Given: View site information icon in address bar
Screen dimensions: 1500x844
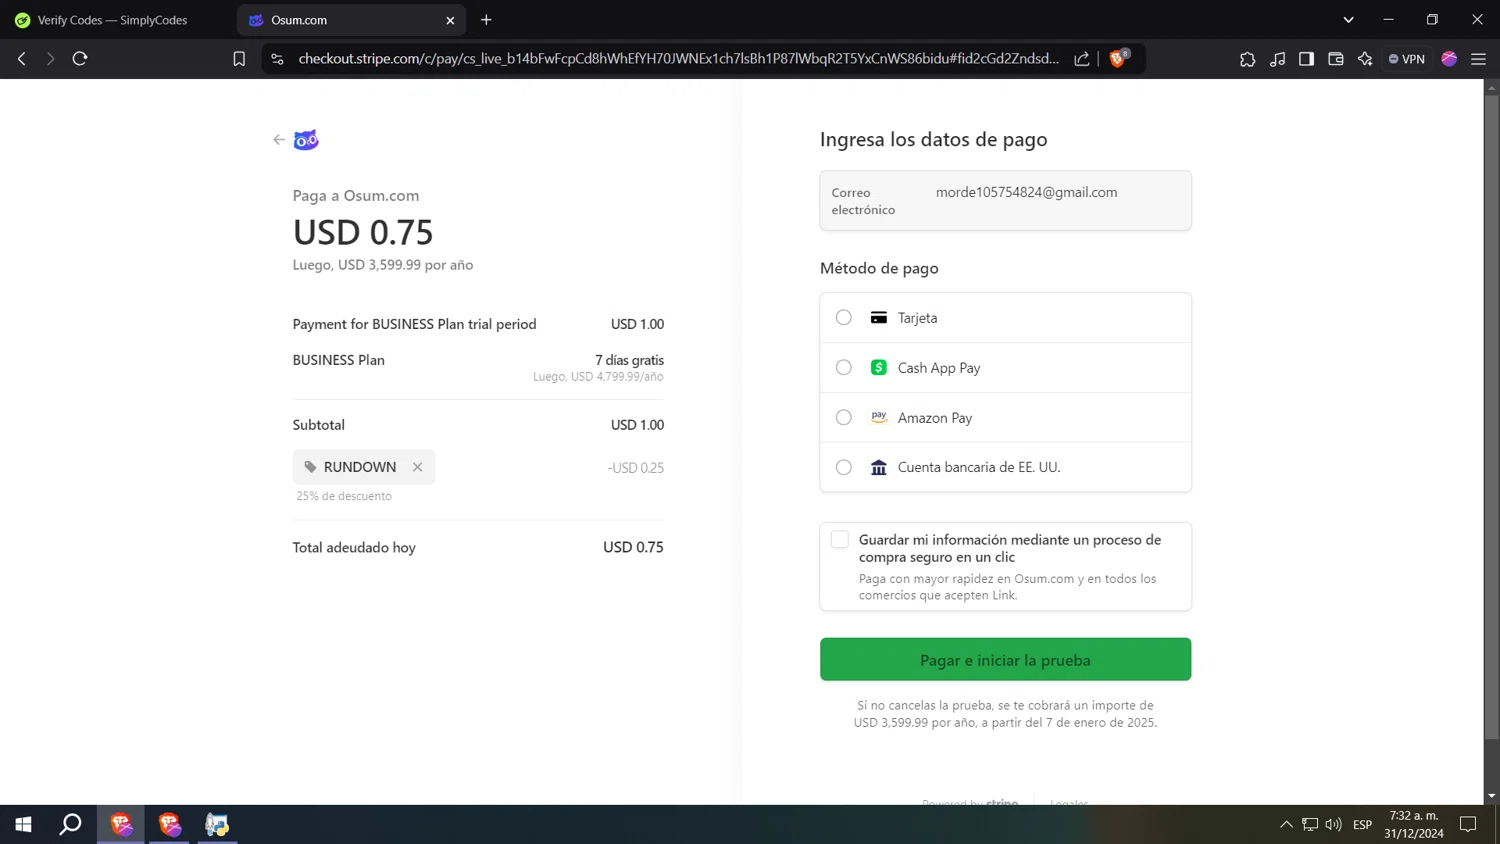Looking at the screenshot, I should pyautogui.click(x=278, y=59).
